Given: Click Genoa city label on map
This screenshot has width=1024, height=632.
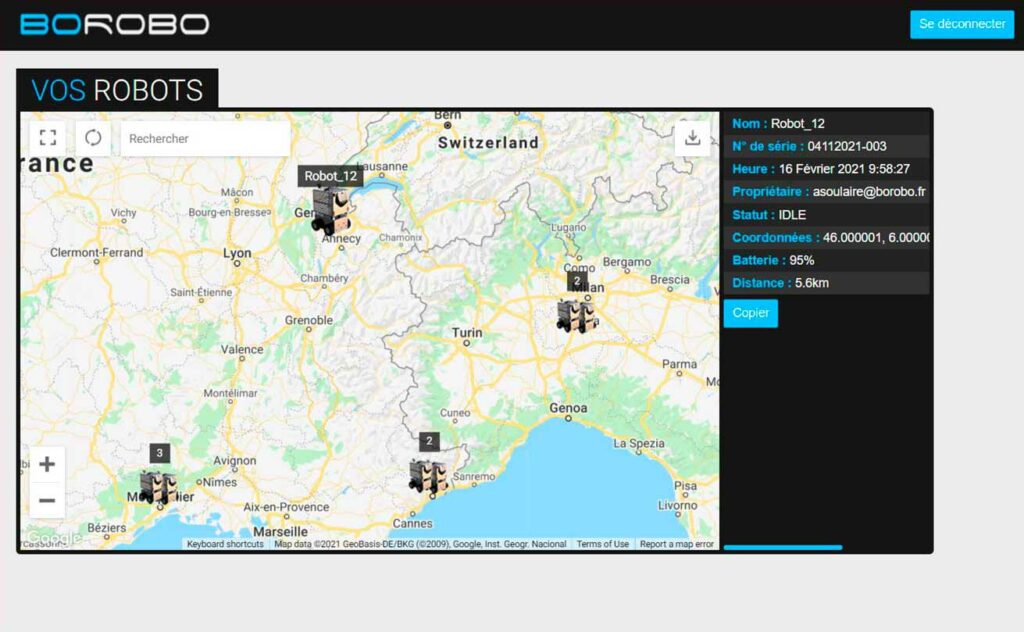Looking at the screenshot, I should point(568,408).
